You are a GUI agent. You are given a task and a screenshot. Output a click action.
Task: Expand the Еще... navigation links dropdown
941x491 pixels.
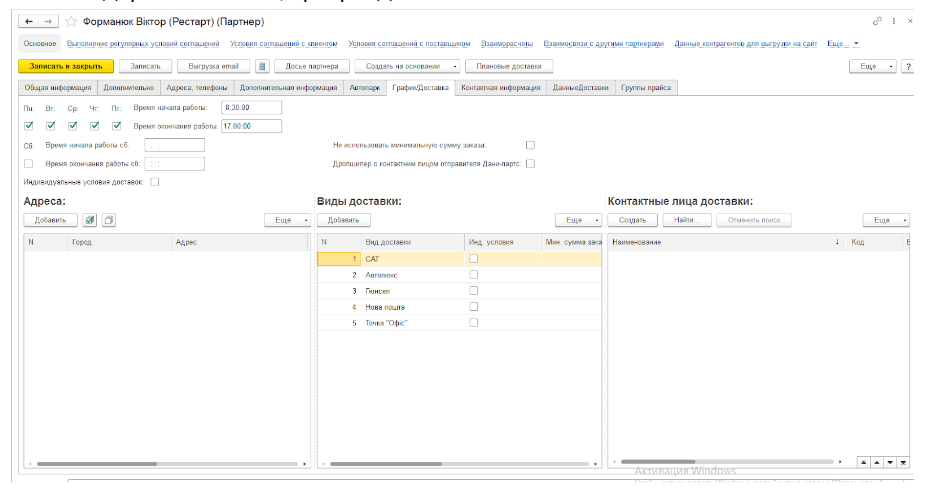click(x=843, y=44)
